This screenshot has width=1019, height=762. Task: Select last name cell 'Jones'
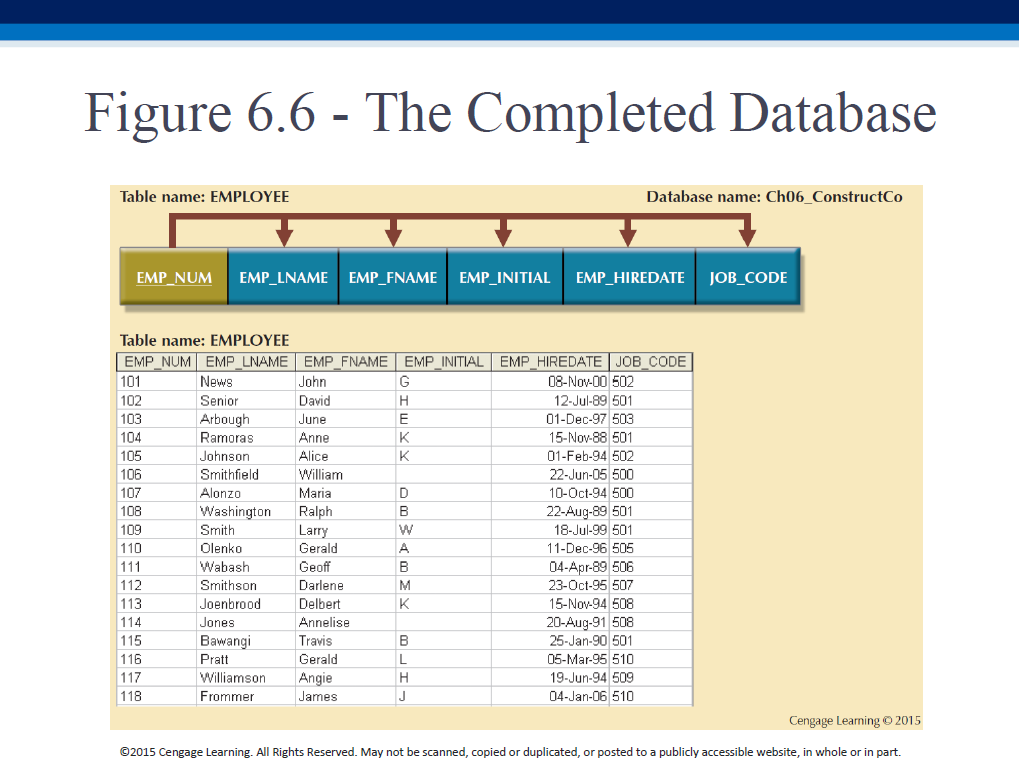(x=246, y=622)
